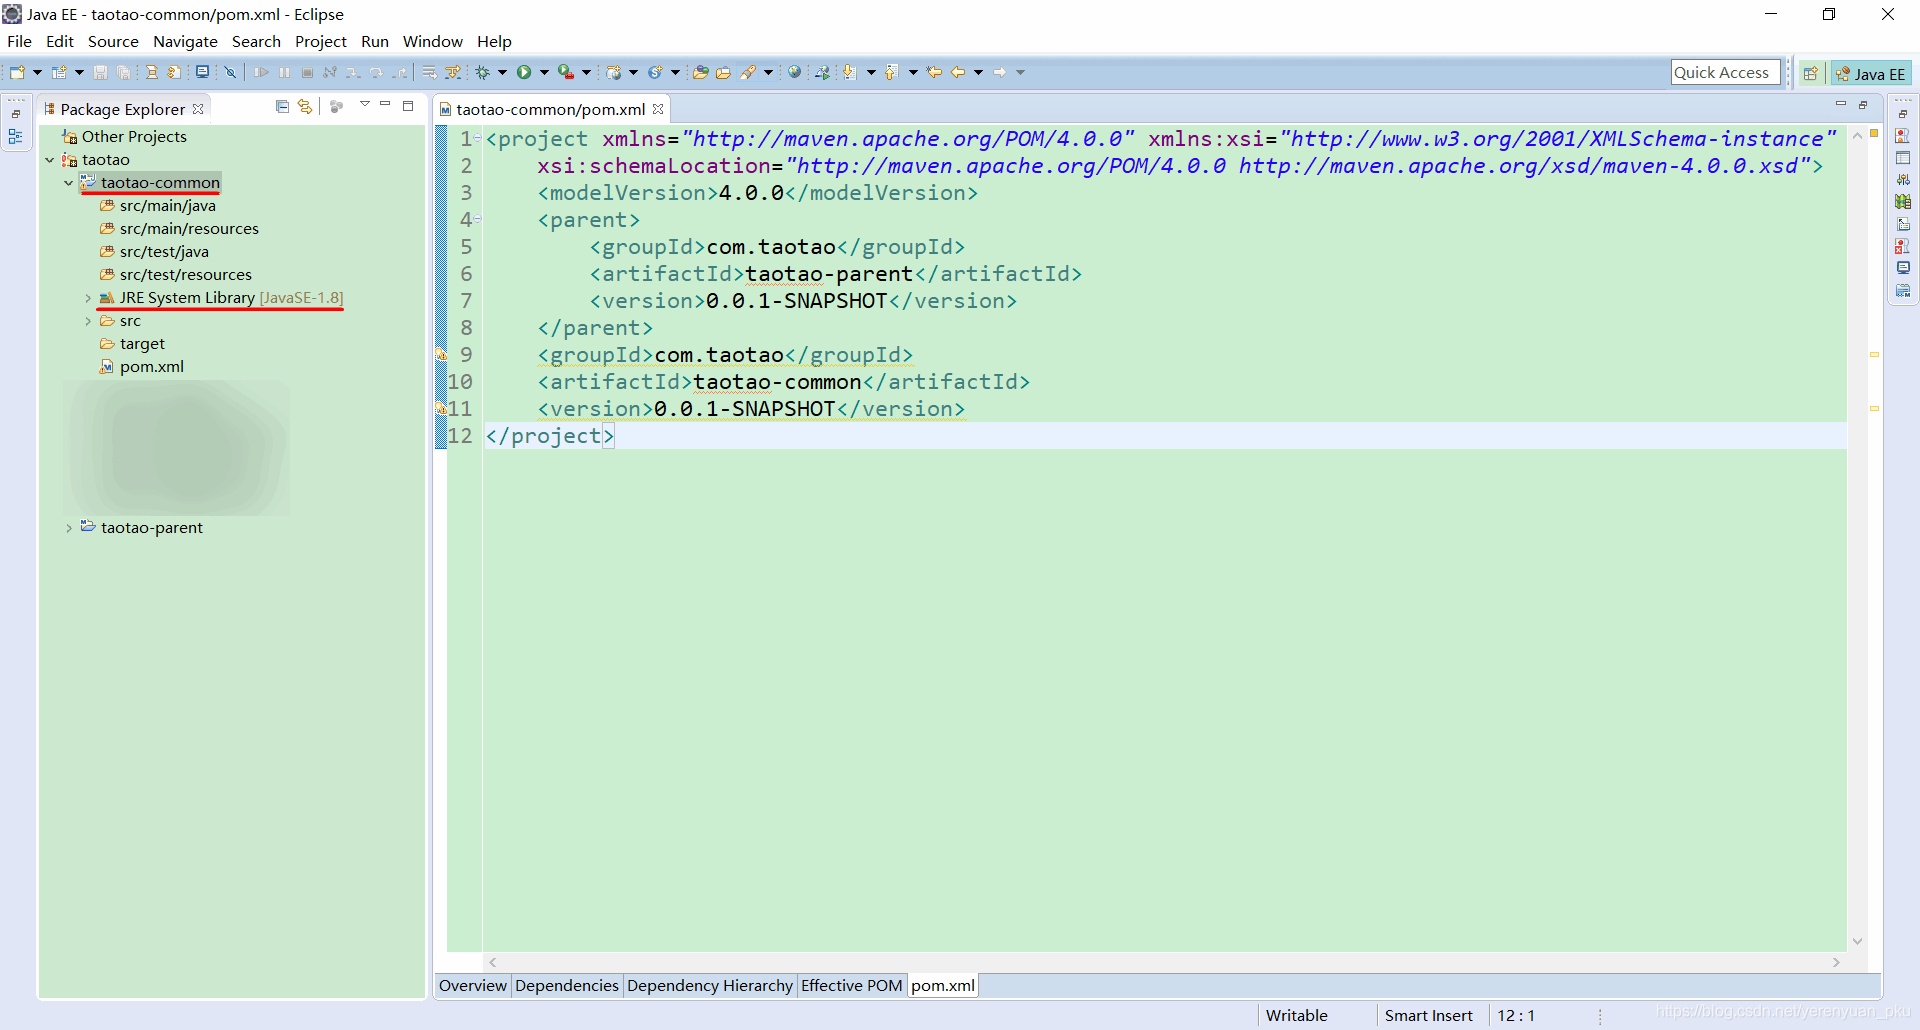The height and width of the screenshot is (1030, 1920).
Task: Click the Last Edit Location icon
Action: pos(934,72)
